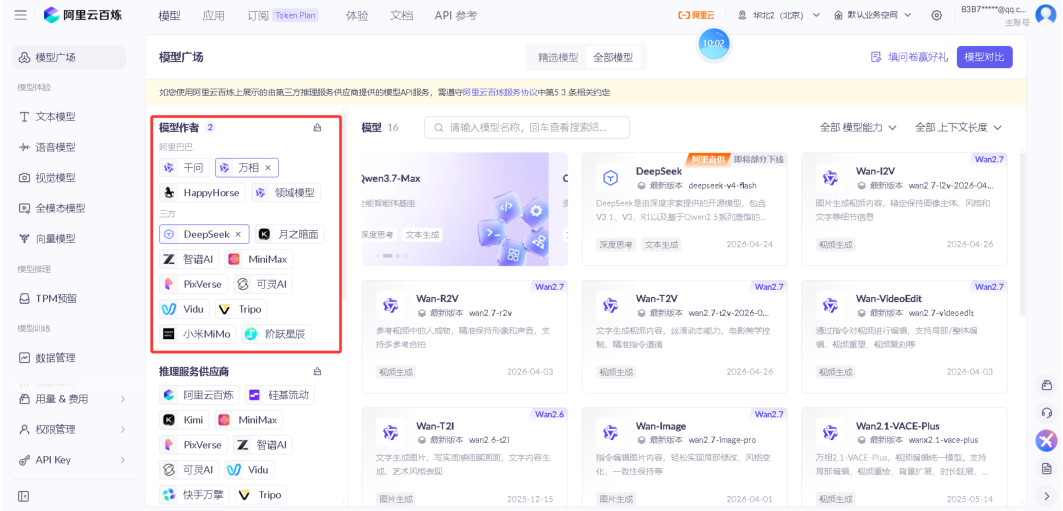This screenshot has width=1063, height=511.
Task: Open the settings gear icon
Action: (x=937, y=15)
